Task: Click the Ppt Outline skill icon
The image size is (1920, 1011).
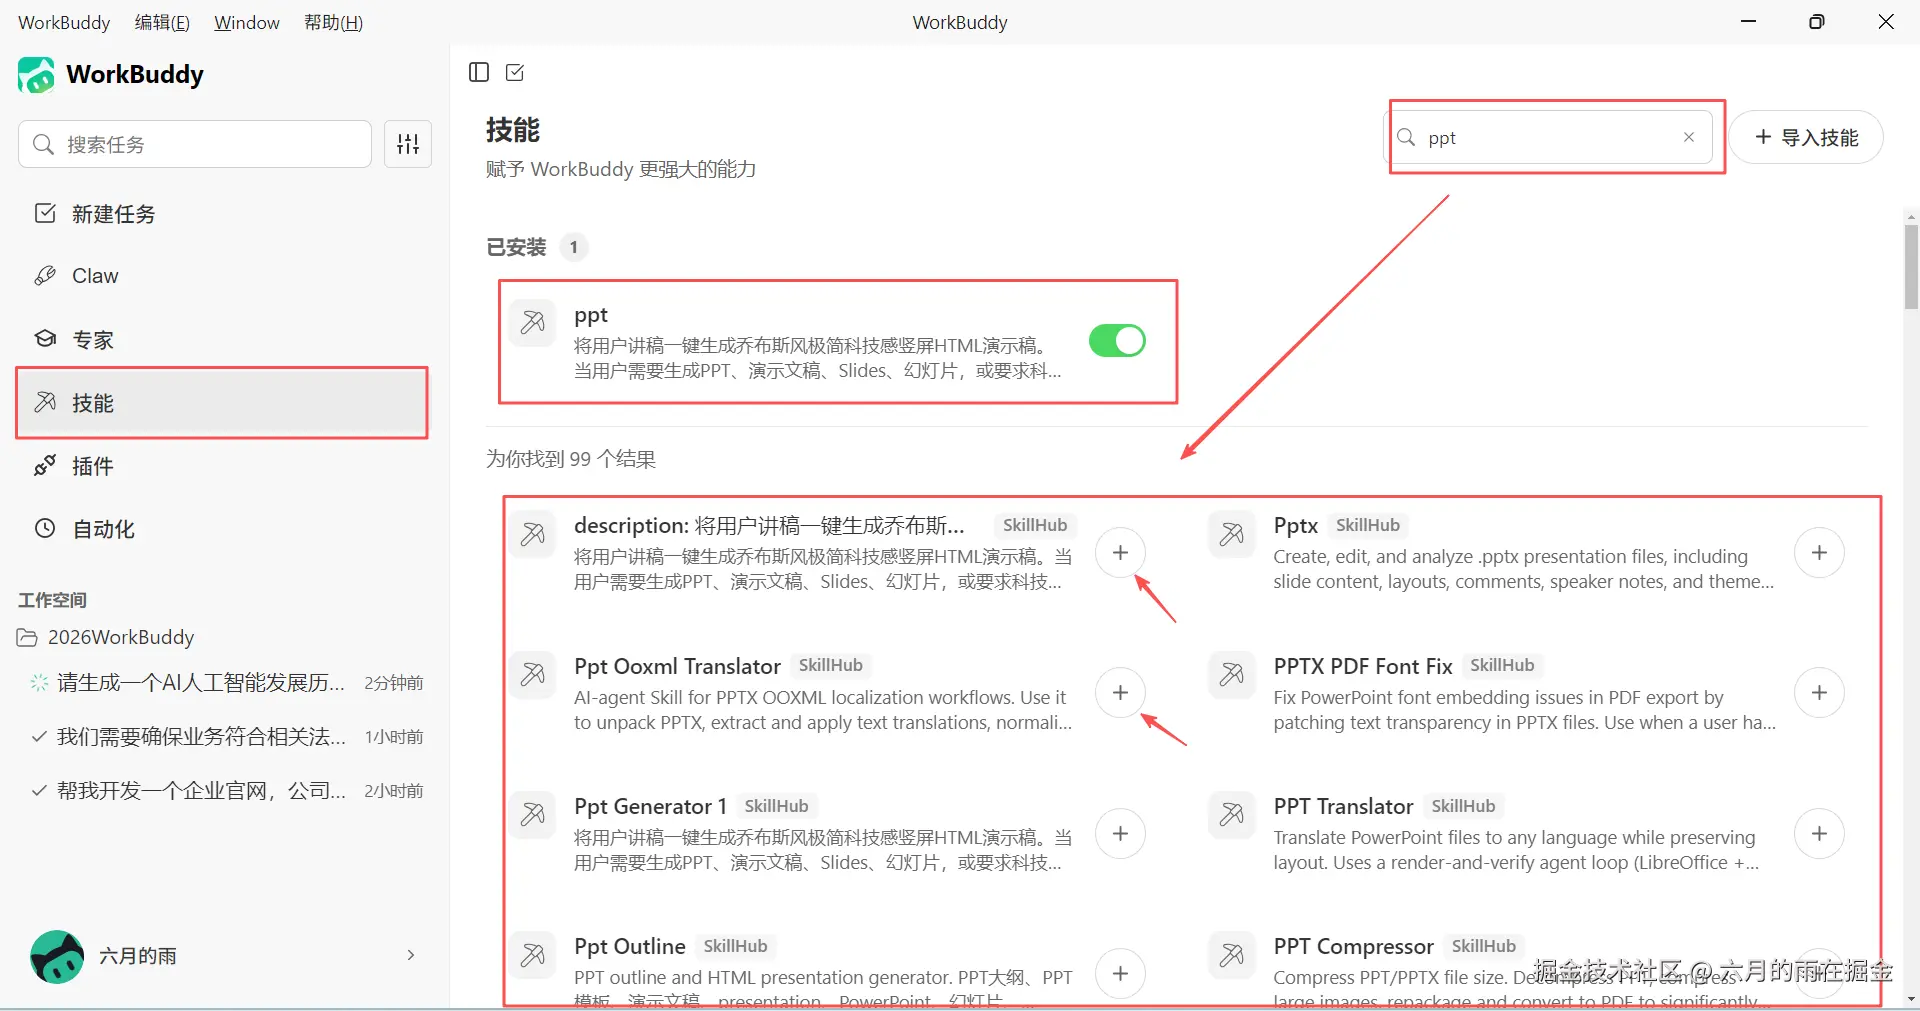Action: point(533,955)
